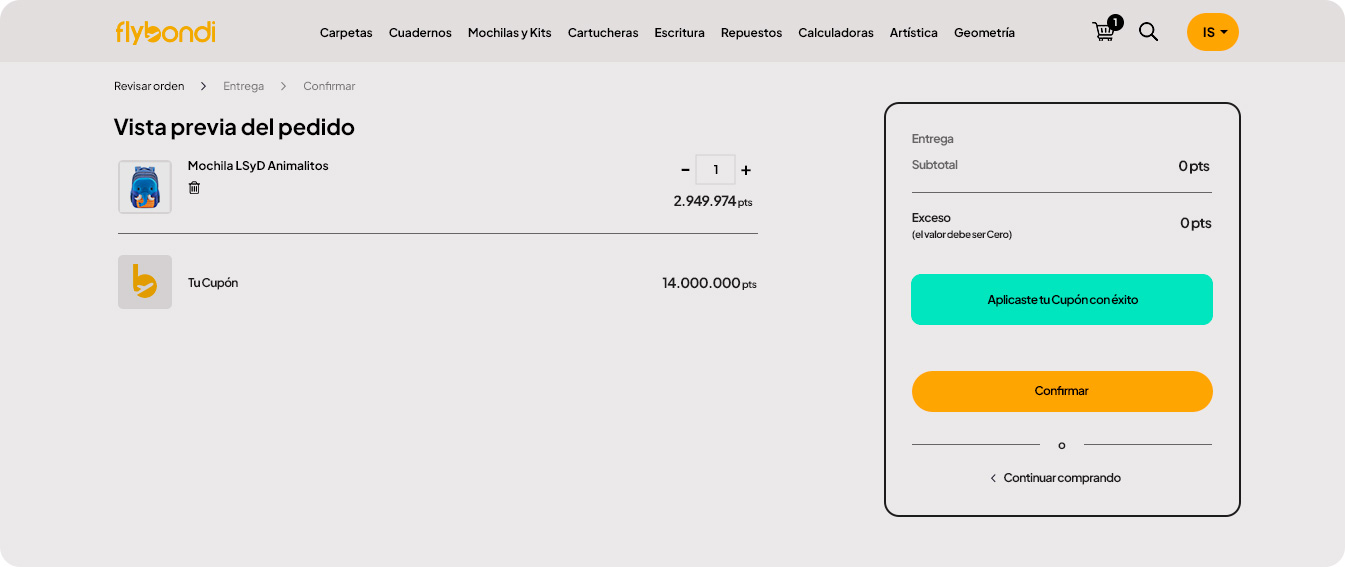Click the Tu Cupón coupon icon
The image size is (1345, 567).
(145, 282)
